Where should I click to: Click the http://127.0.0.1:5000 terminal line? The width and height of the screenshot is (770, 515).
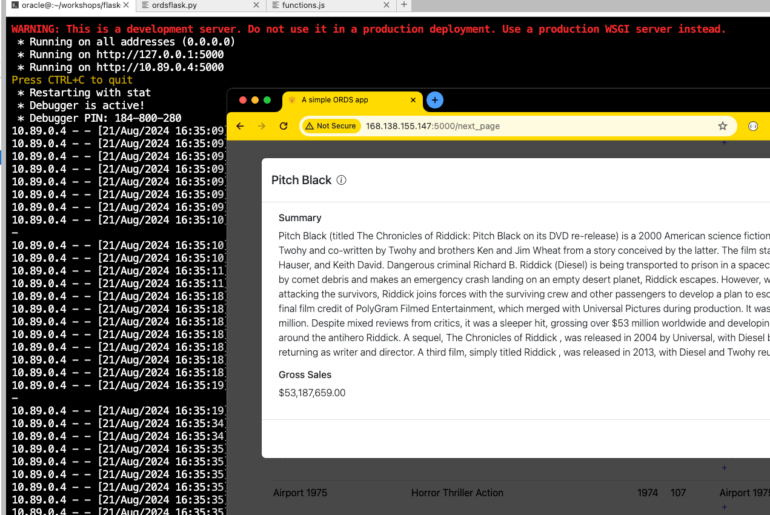120,54
